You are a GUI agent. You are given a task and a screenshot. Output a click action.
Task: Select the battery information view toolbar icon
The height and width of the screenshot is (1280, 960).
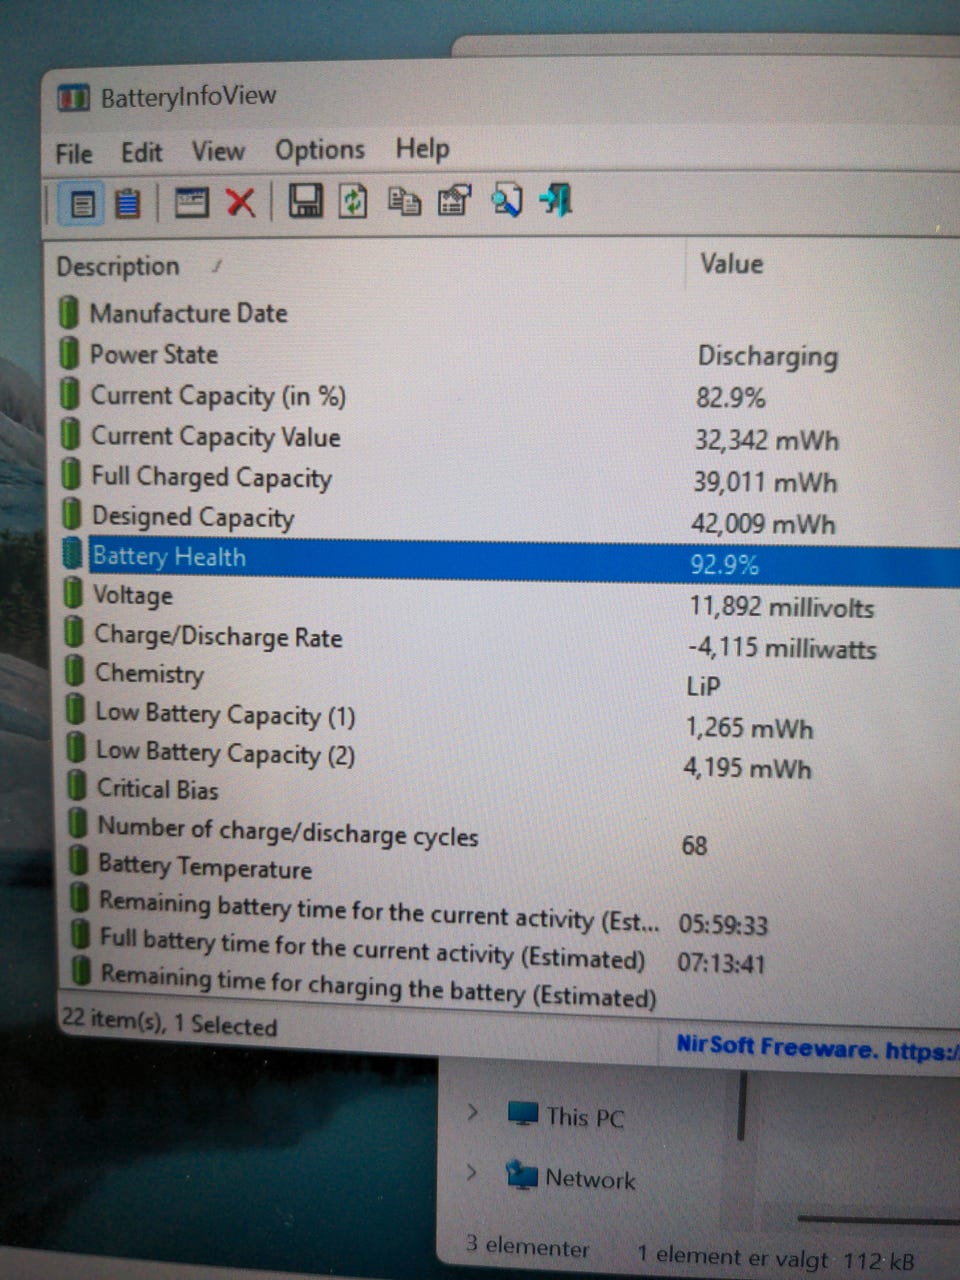click(83, 203)
